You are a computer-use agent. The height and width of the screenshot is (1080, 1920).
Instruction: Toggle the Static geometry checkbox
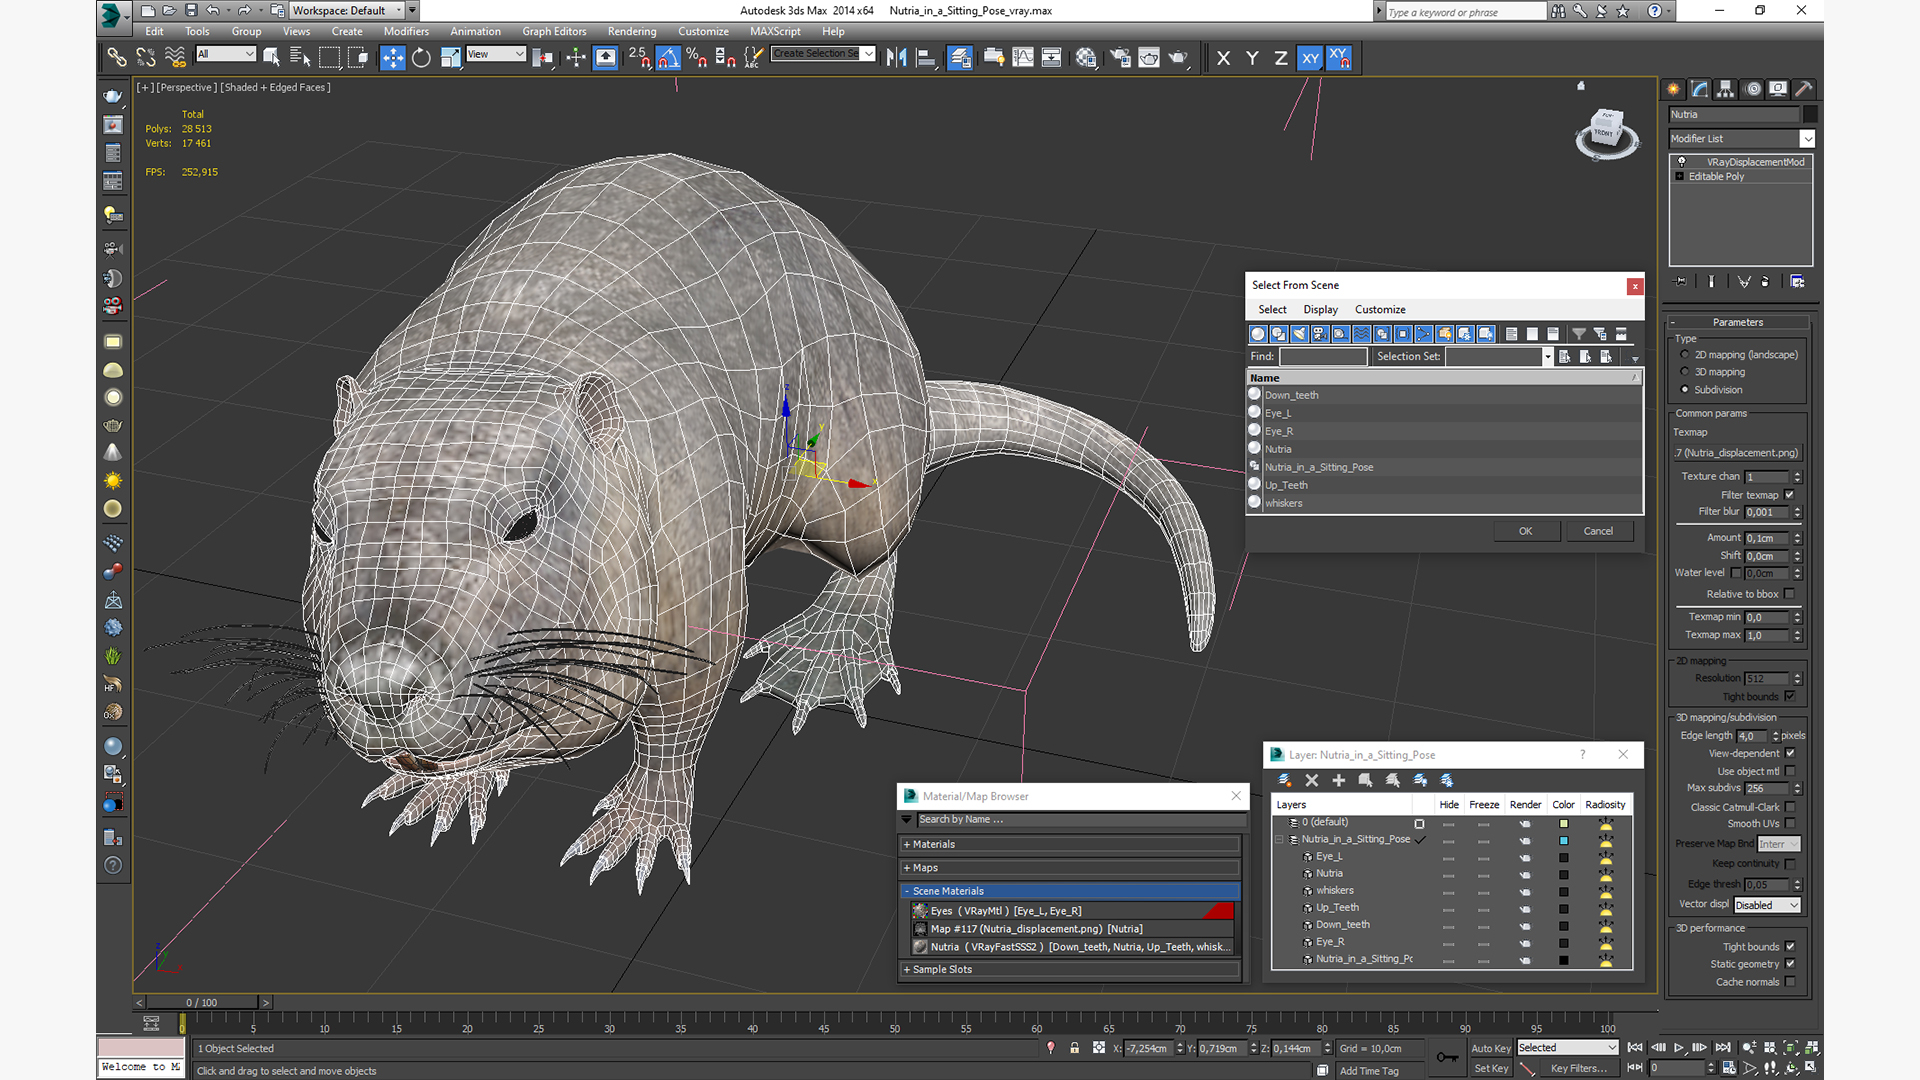(1790, 964)
